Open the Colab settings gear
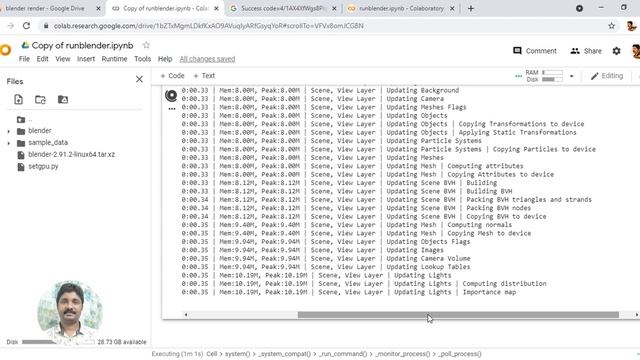 point(616,51)
